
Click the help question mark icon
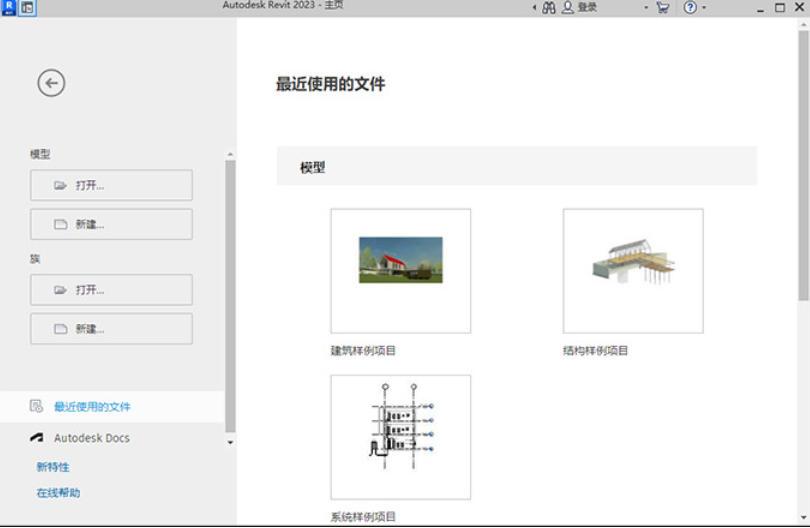pos(690,8)
